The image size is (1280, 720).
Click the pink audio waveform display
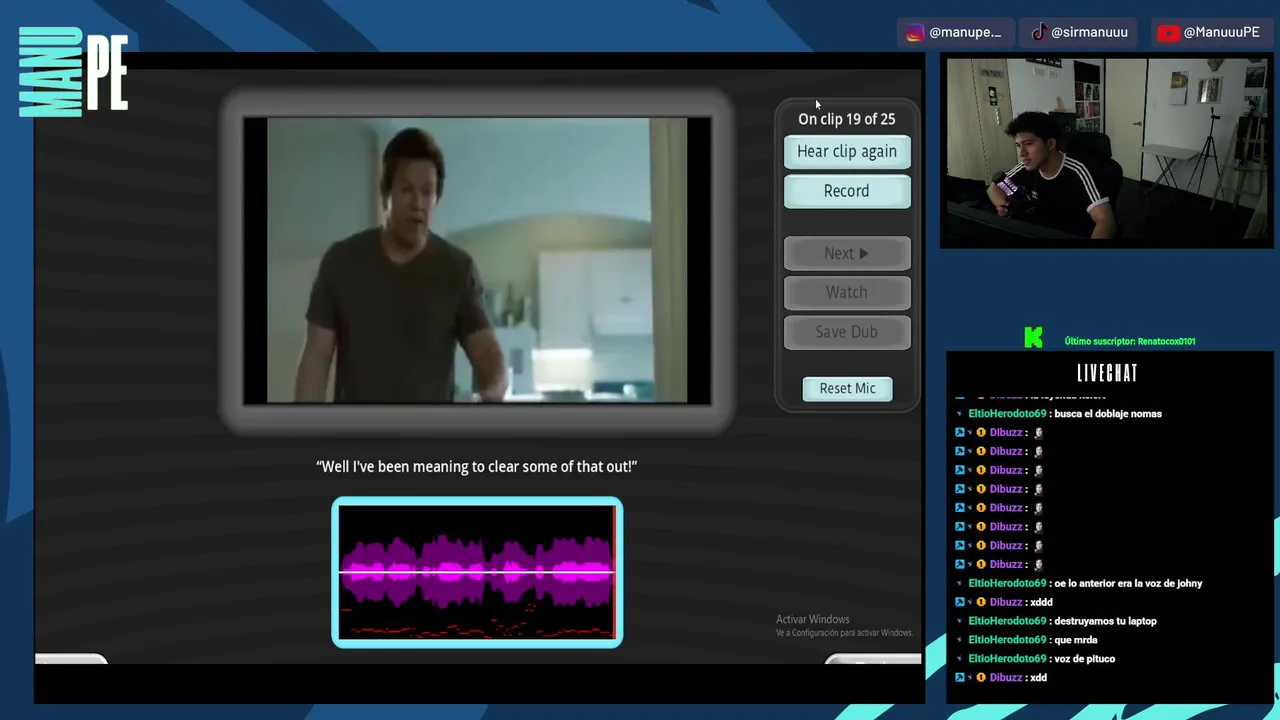[x=477, y=572]
